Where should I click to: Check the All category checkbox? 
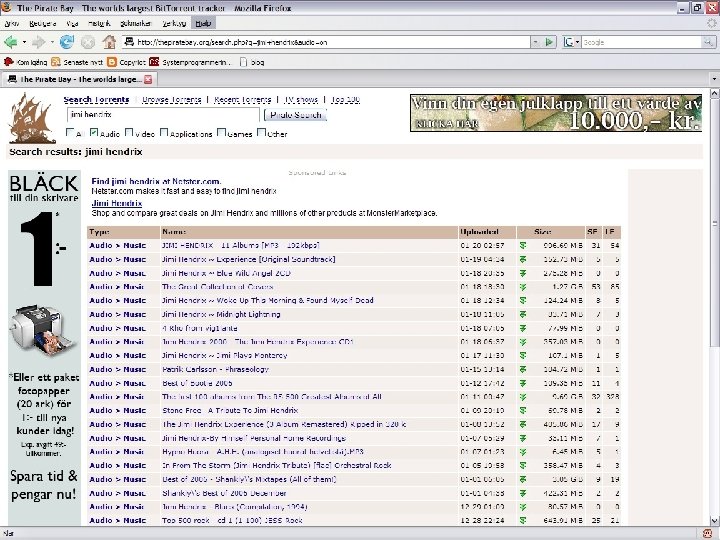coord(70,133)
